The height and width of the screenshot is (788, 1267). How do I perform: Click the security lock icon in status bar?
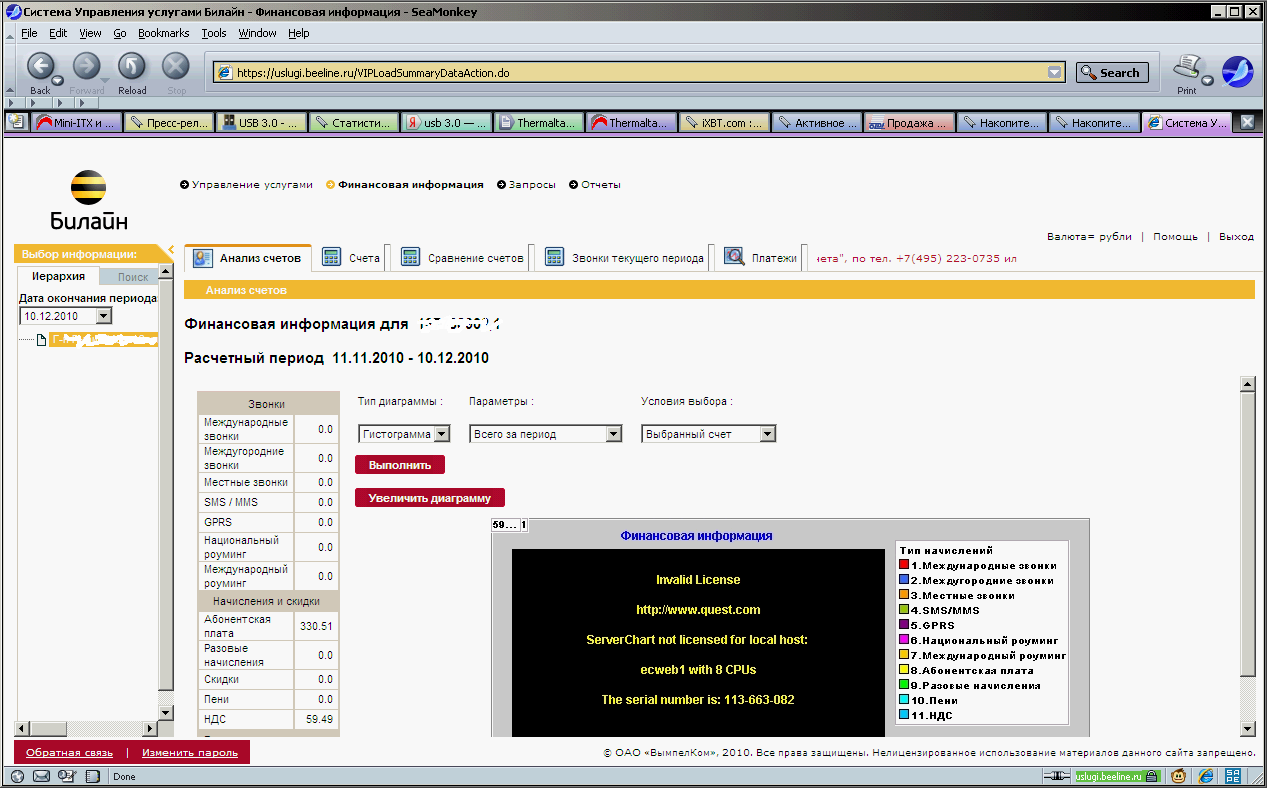click(1152, 776)
